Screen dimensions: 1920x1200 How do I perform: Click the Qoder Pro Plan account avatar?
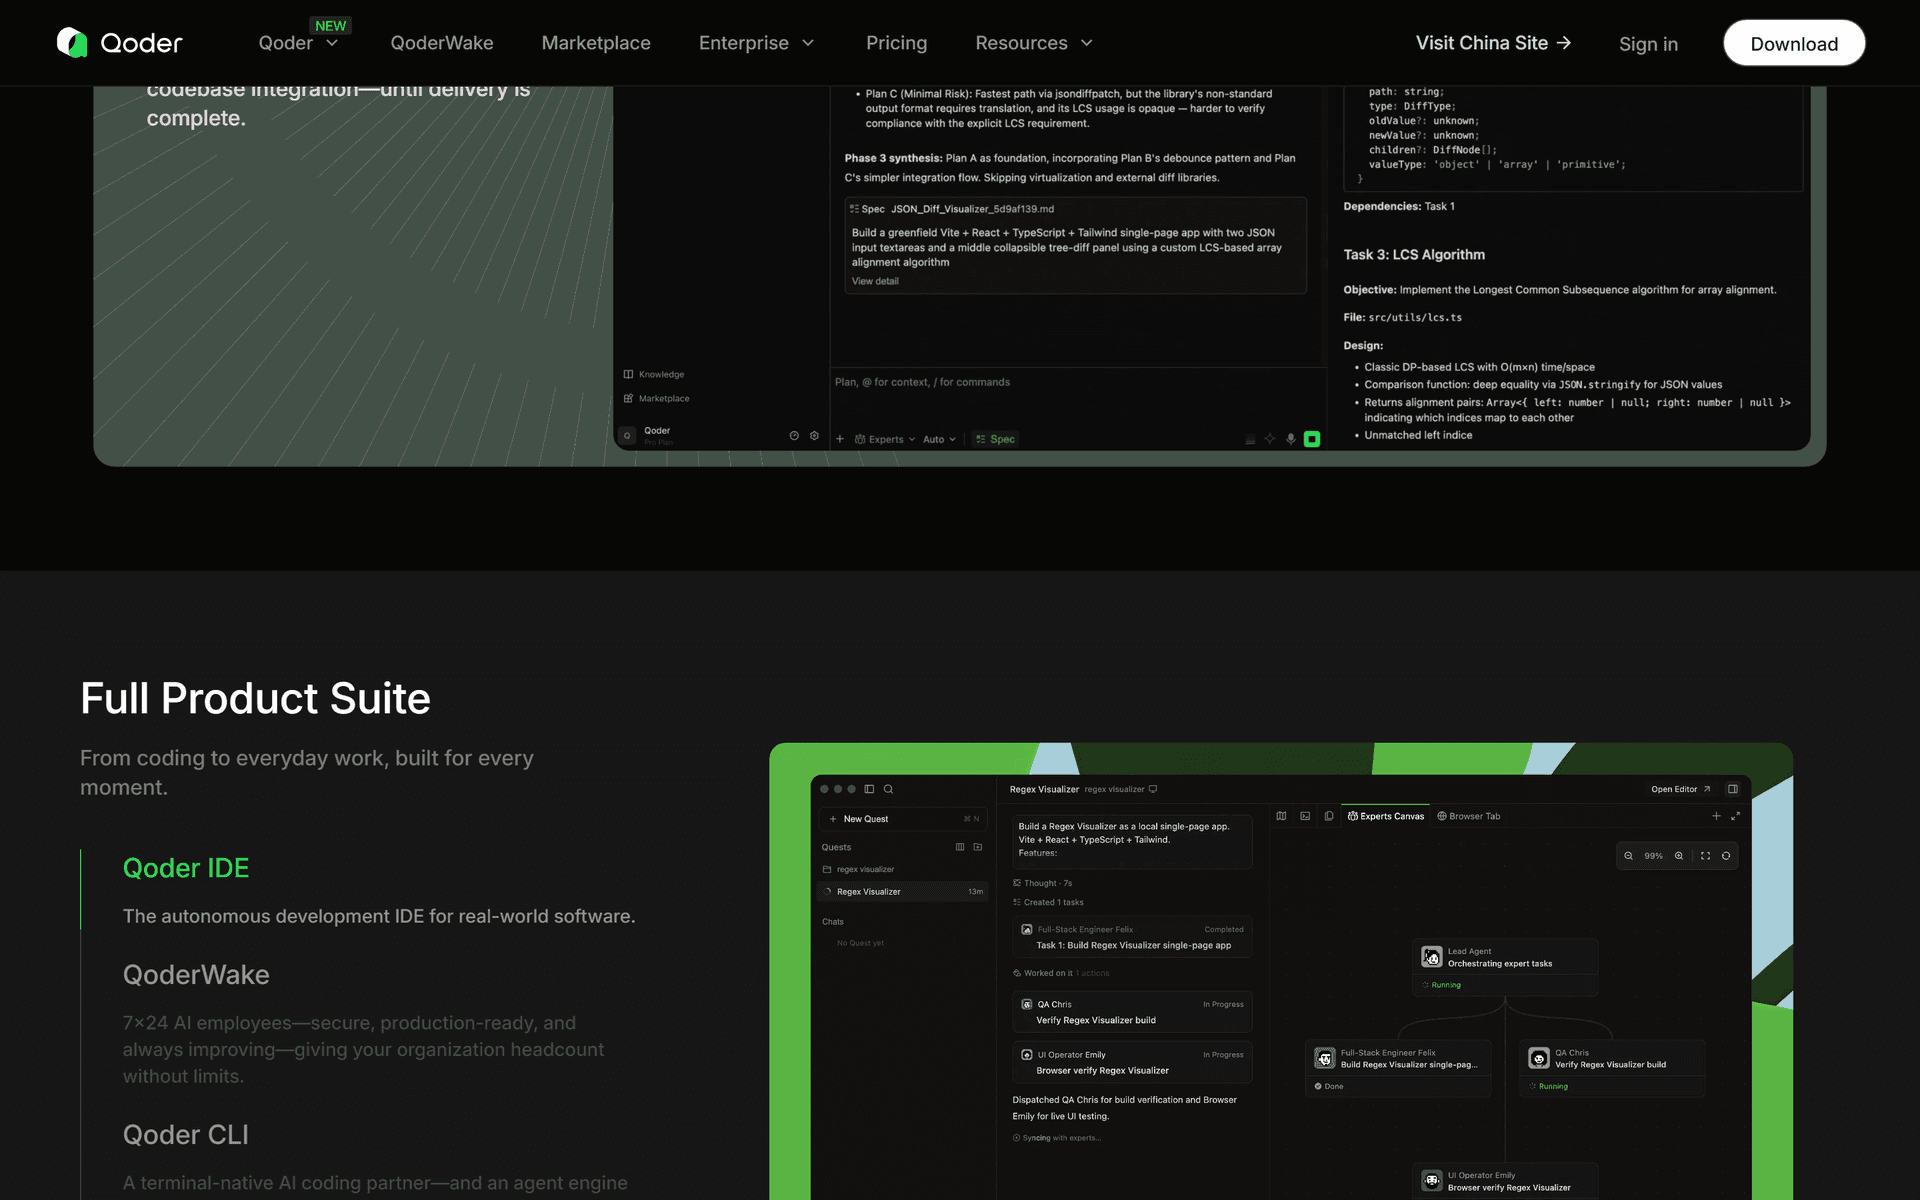[x=627, y=436]
